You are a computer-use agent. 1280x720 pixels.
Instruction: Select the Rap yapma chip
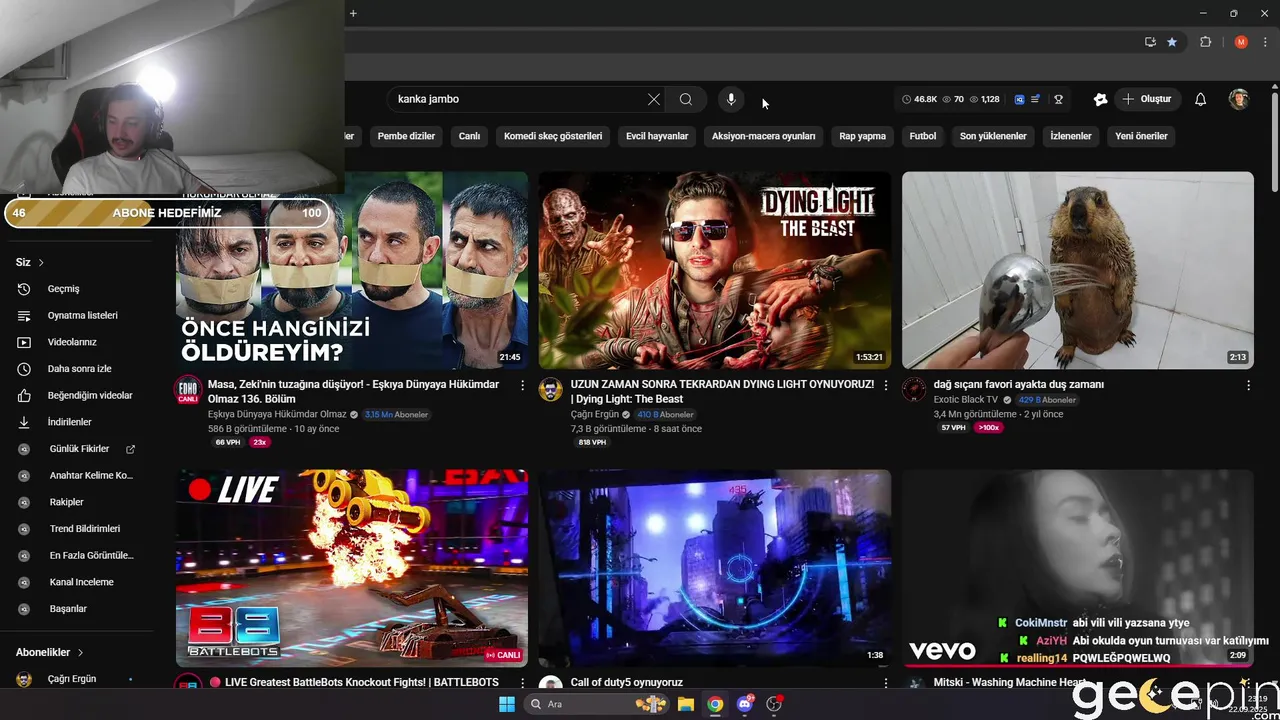click(x=862, y=136)
